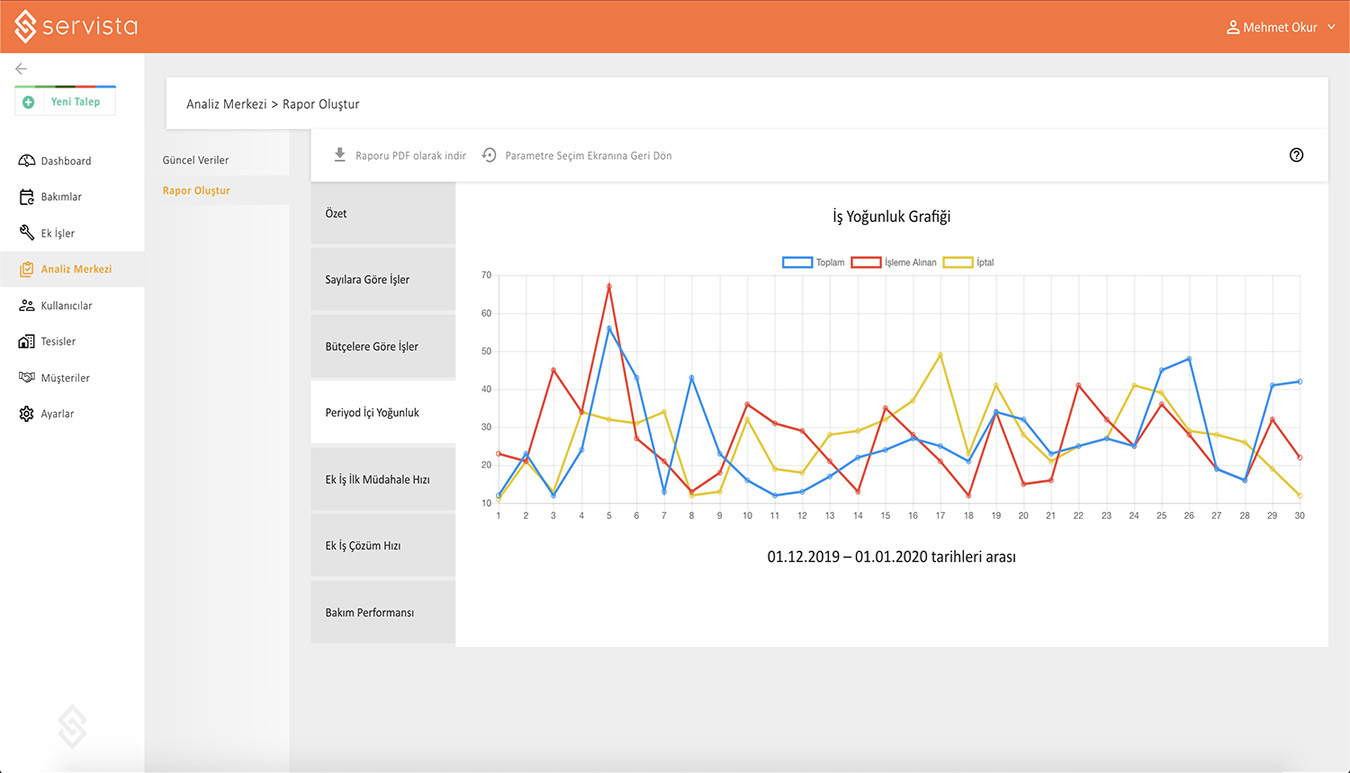Open Ayarlar settings gear icon
Image resolution: width=1350 pixels, height=773 pixels.
[27, 414]
